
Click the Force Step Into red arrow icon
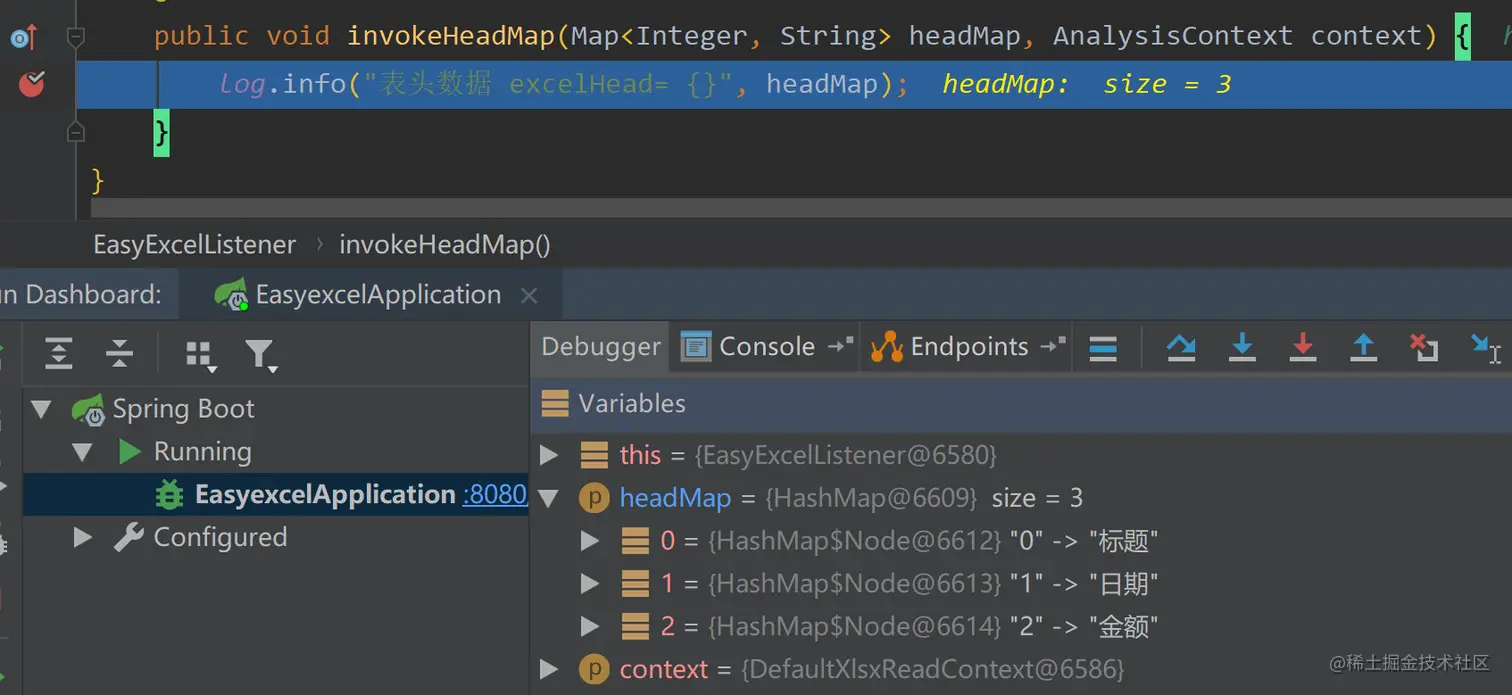pos(1302,347)
